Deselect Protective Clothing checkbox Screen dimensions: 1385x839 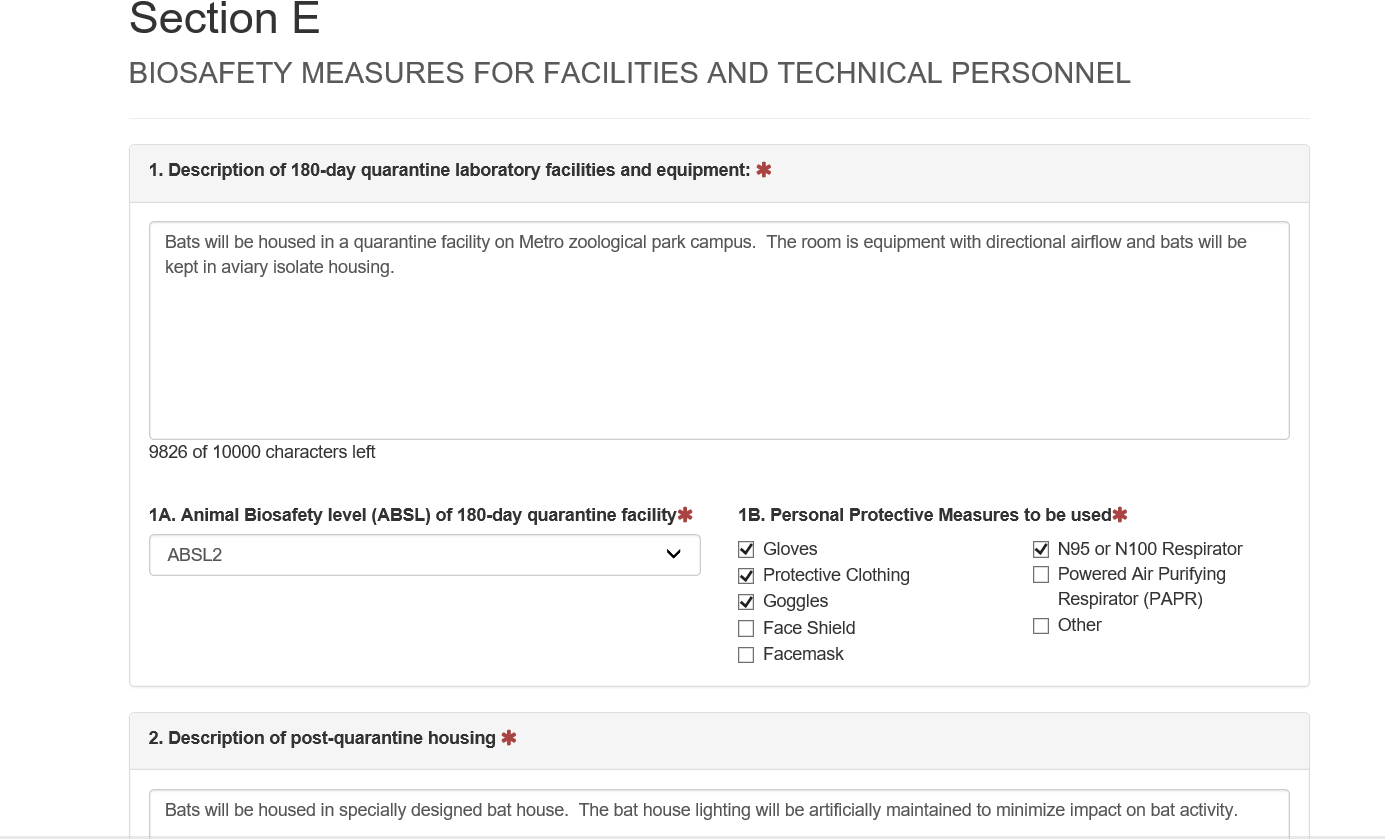[x=746, y=576]
